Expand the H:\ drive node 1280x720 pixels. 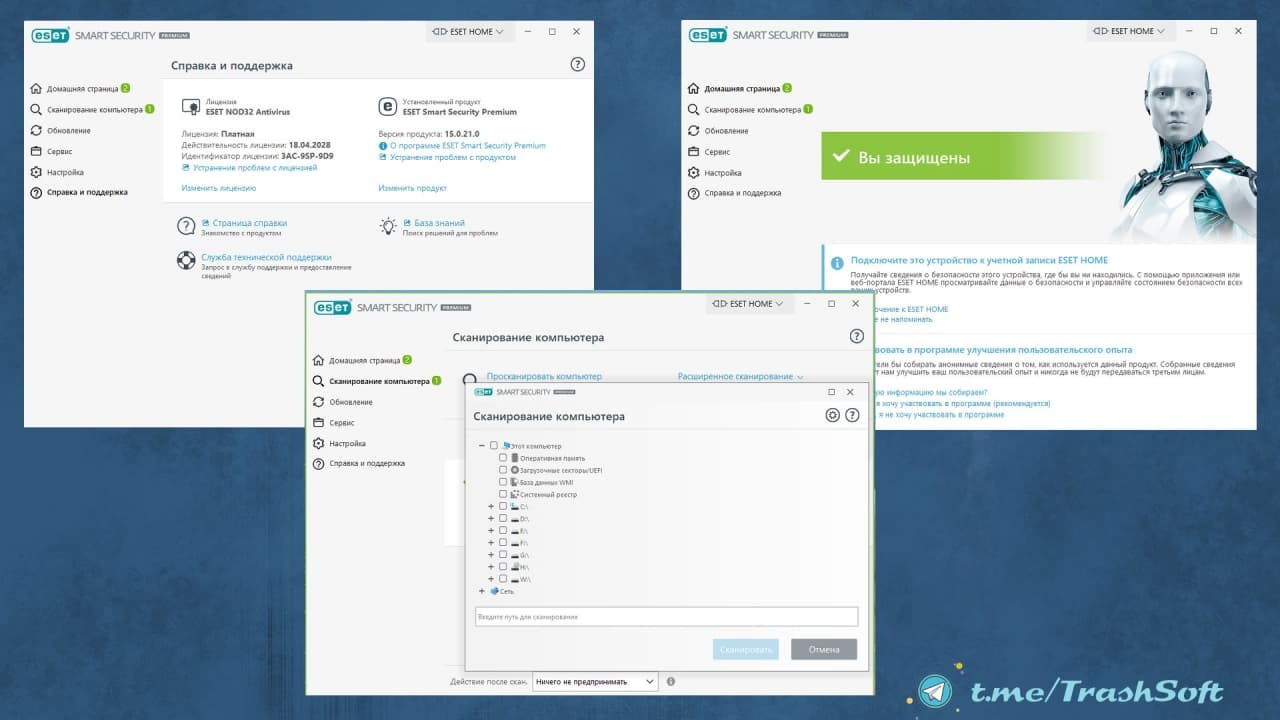pyautogui.click(x=491, y=567)
